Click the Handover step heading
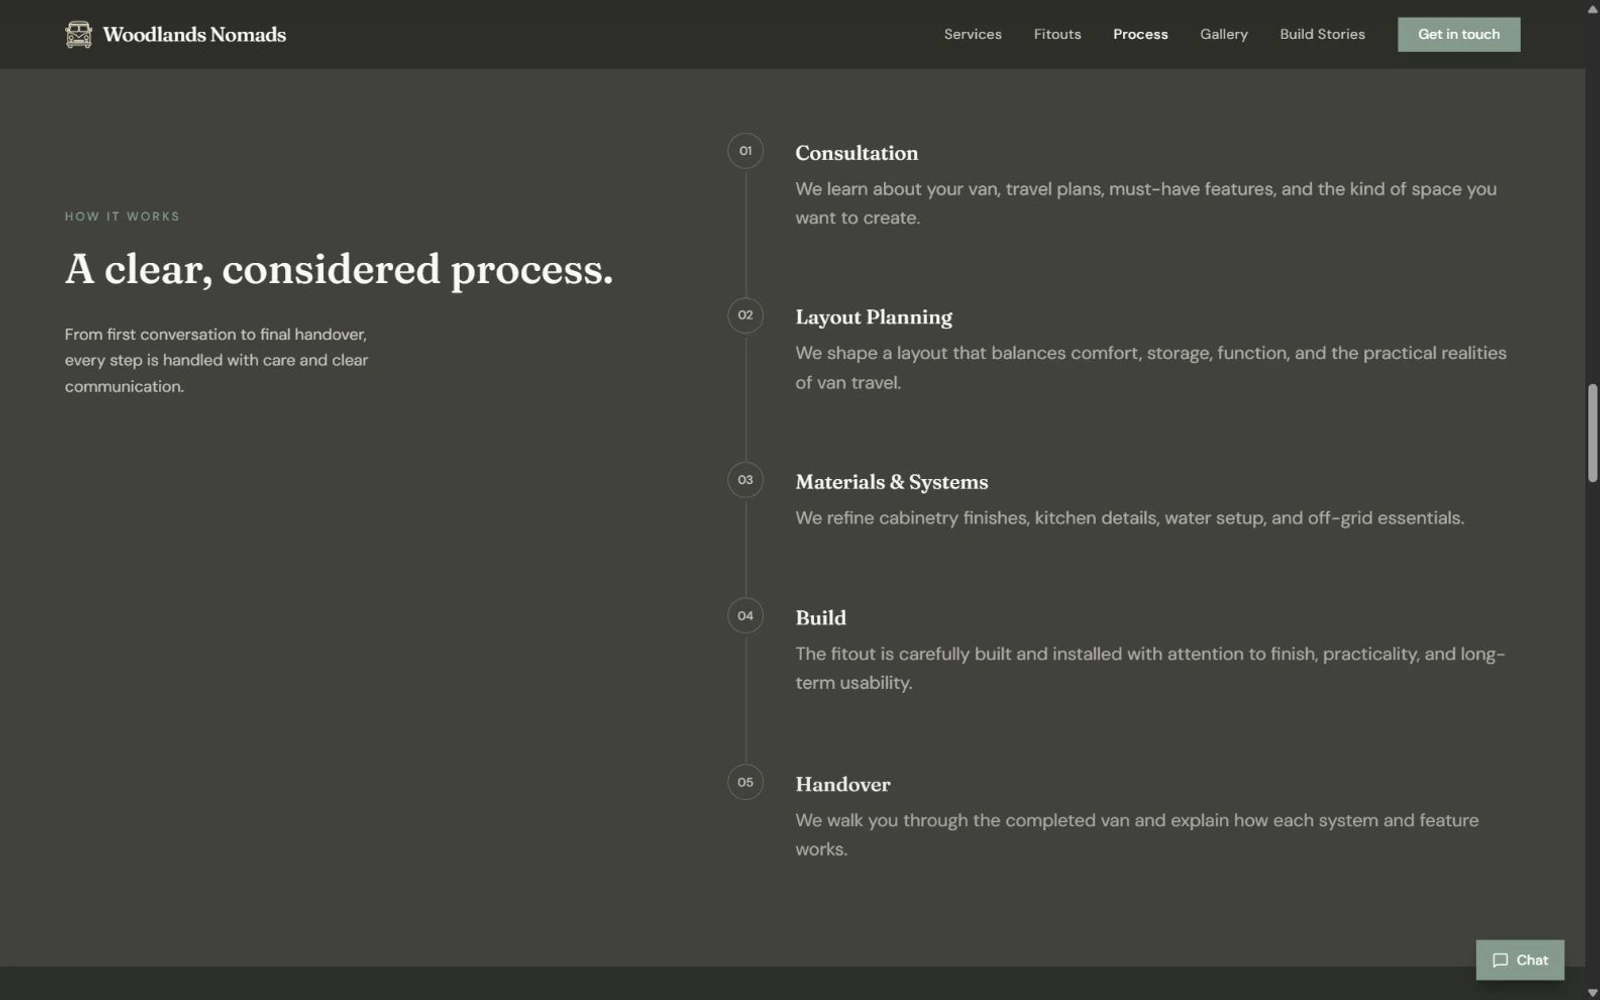 point(842,784)
